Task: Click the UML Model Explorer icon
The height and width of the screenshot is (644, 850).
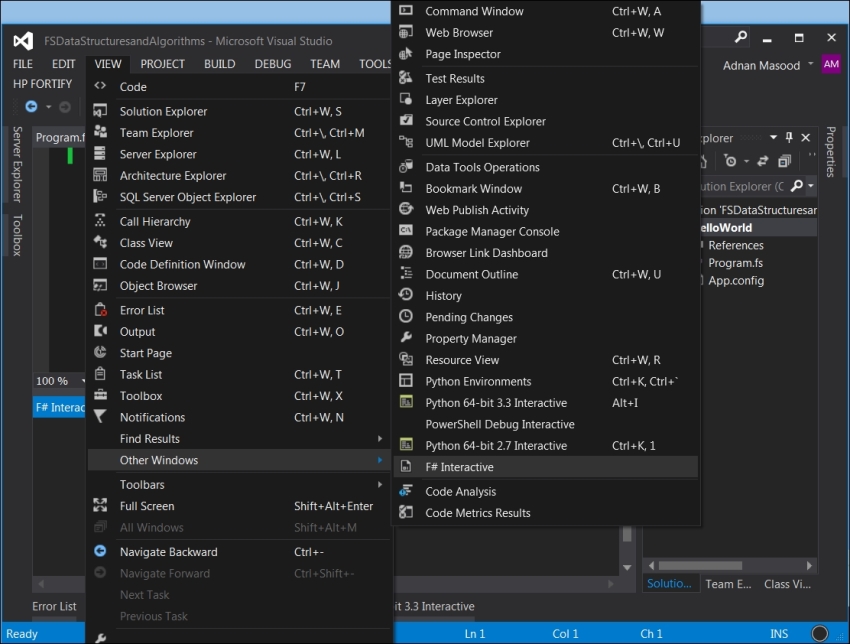Action: point(406,142)
